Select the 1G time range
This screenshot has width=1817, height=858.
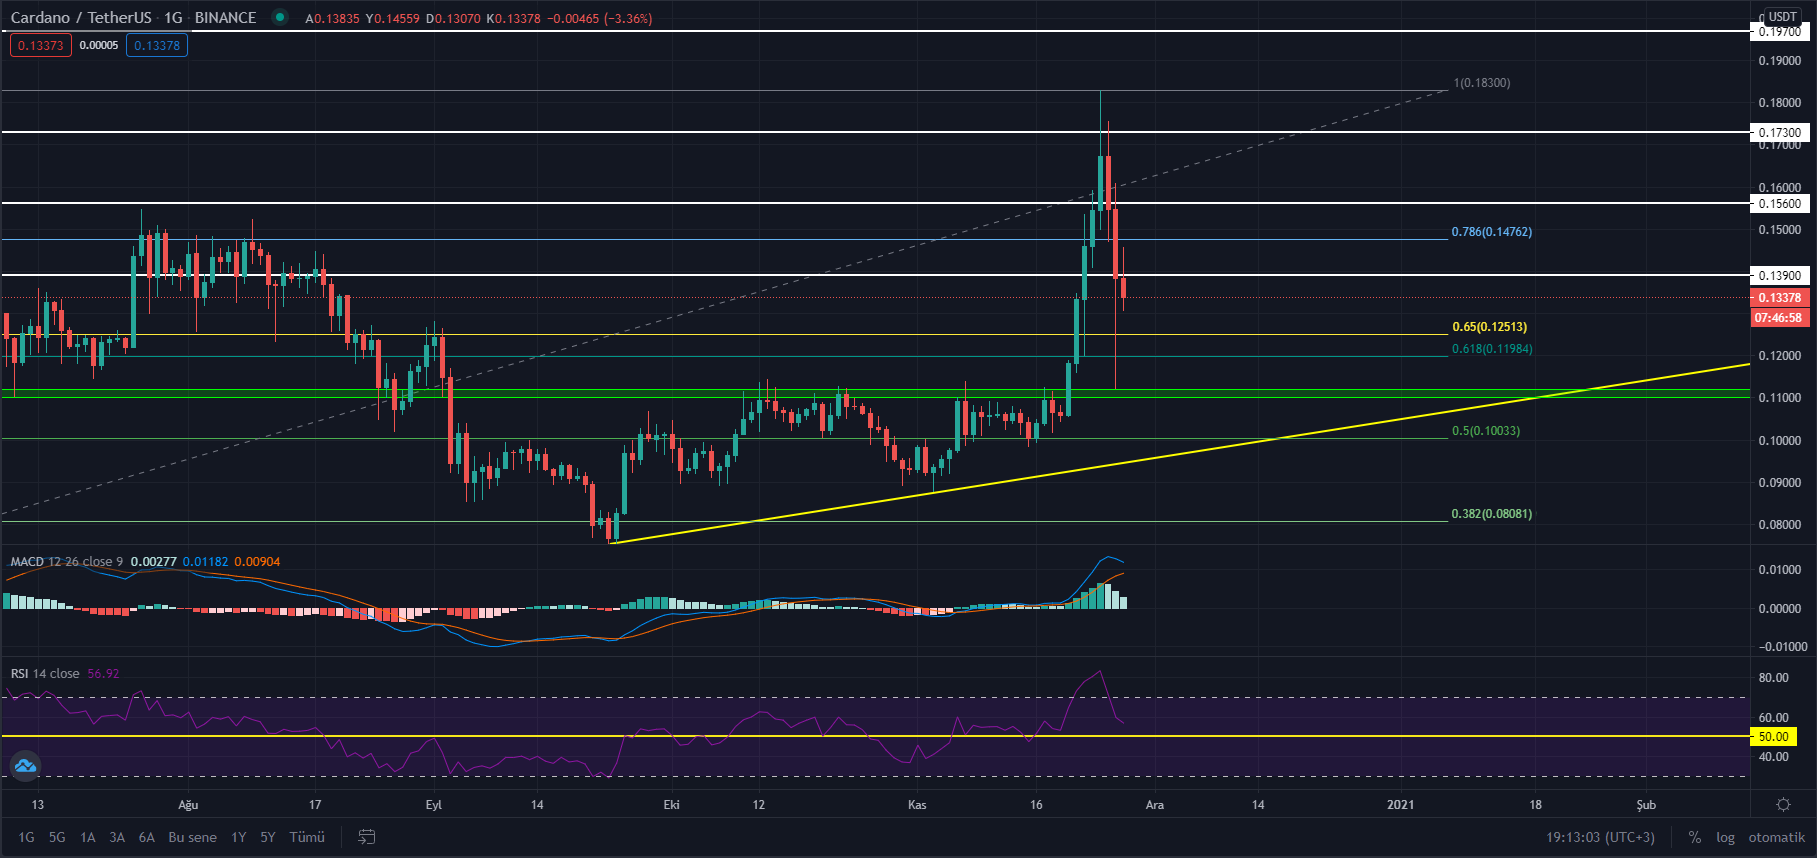point(26,837)
